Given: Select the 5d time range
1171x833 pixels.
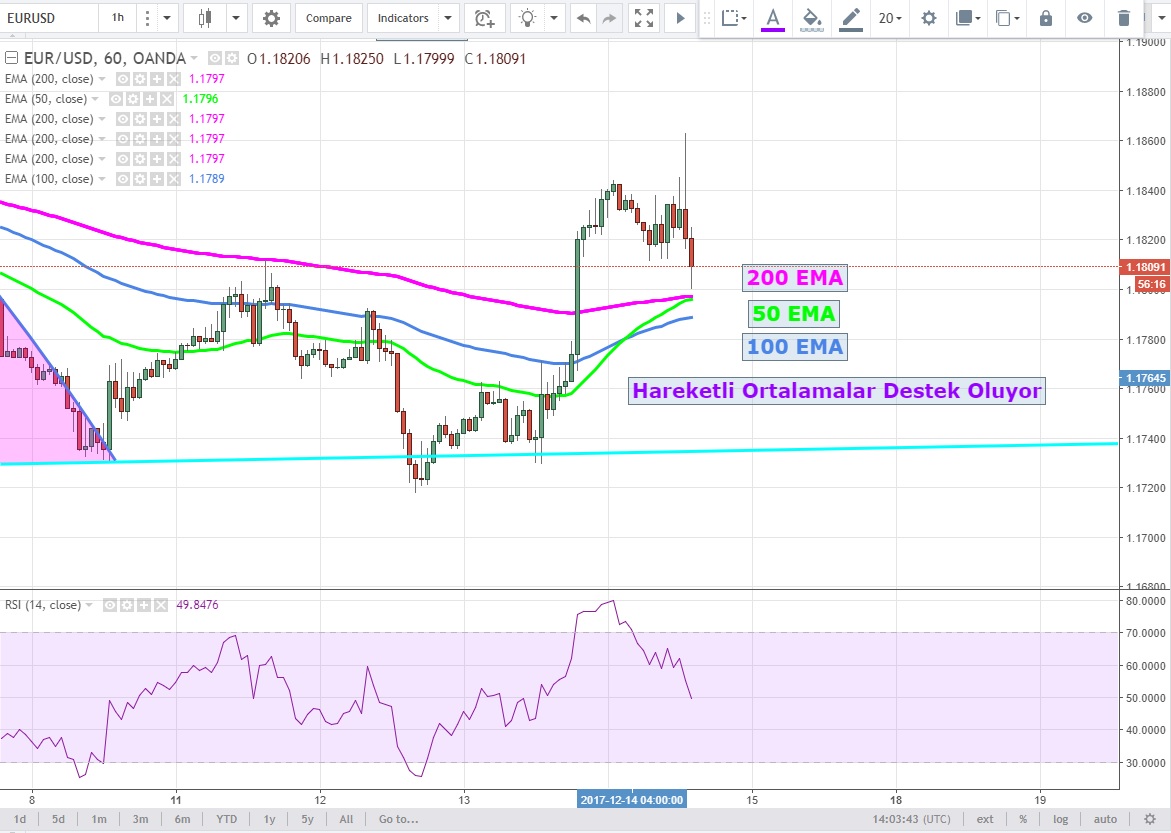Looking at the screenshot, I should tap(59, 819).
